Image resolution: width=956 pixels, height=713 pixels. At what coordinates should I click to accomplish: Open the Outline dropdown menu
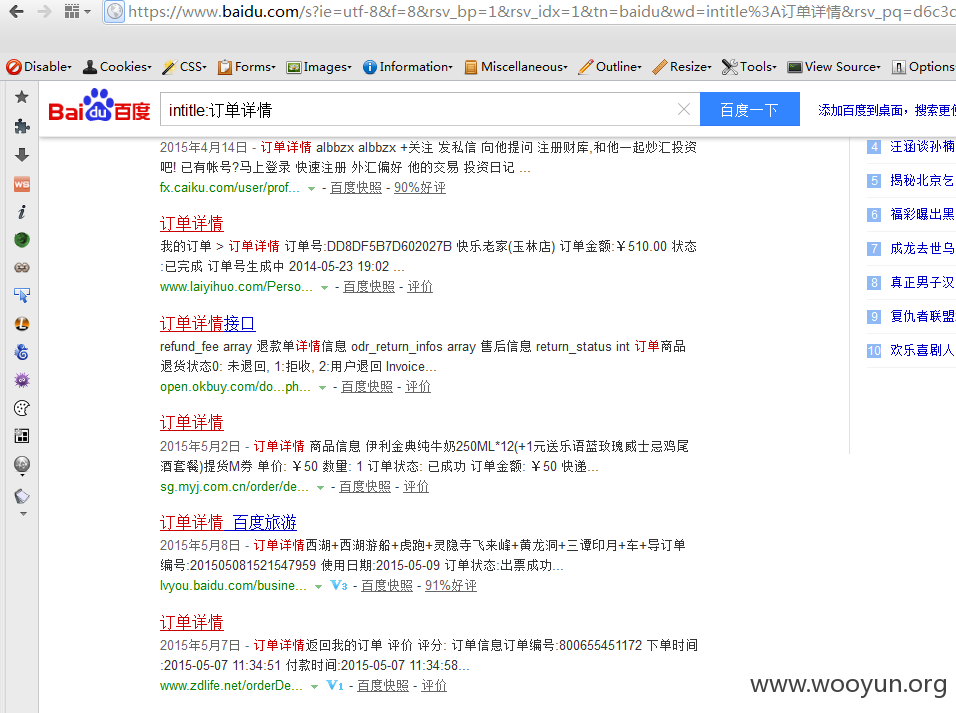[610, 66]
